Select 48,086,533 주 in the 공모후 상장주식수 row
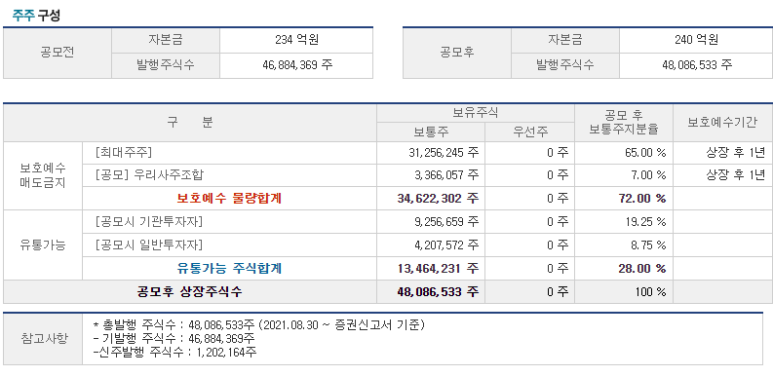773x376 pixels. (x=438, y=292)
